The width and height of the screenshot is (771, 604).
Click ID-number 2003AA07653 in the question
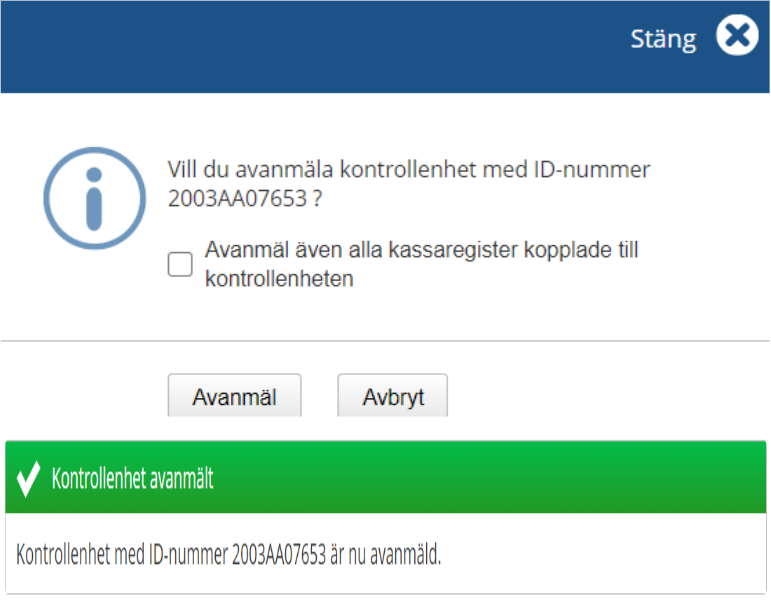coord(236,199)
